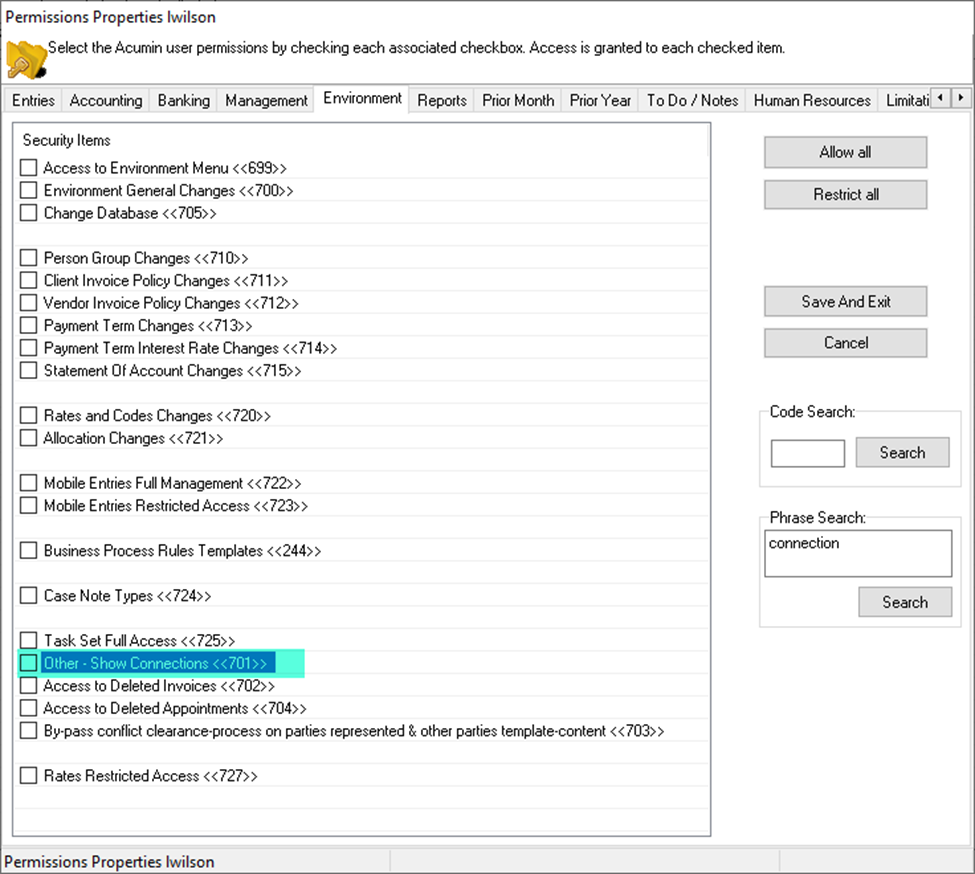Toggle Statement Of Account Changes <<715>>
Image resolution: width=975 pixels, height=874 pixels.
29,370
